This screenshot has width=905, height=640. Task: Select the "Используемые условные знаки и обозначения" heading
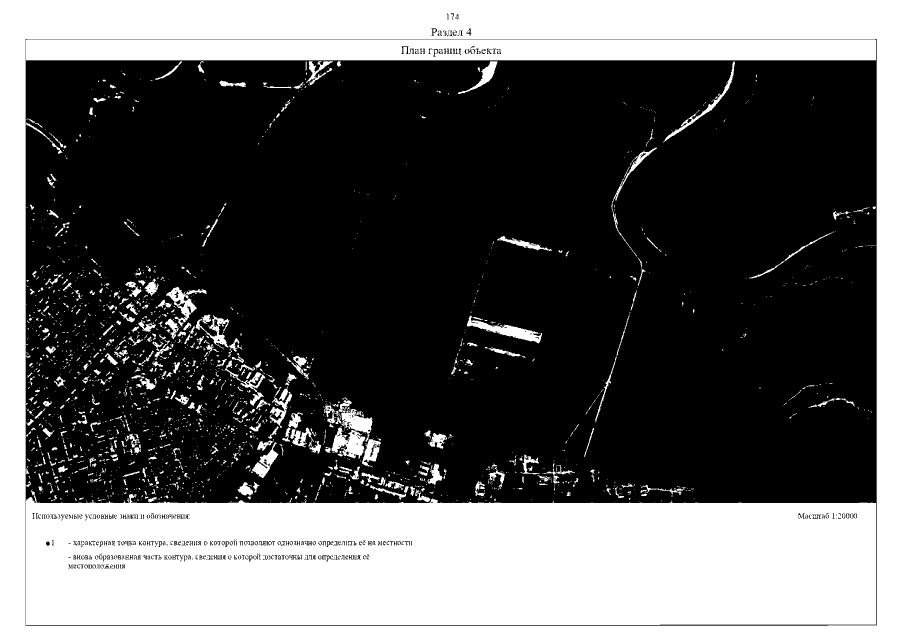pyautogui.click(x=110, y=517)
